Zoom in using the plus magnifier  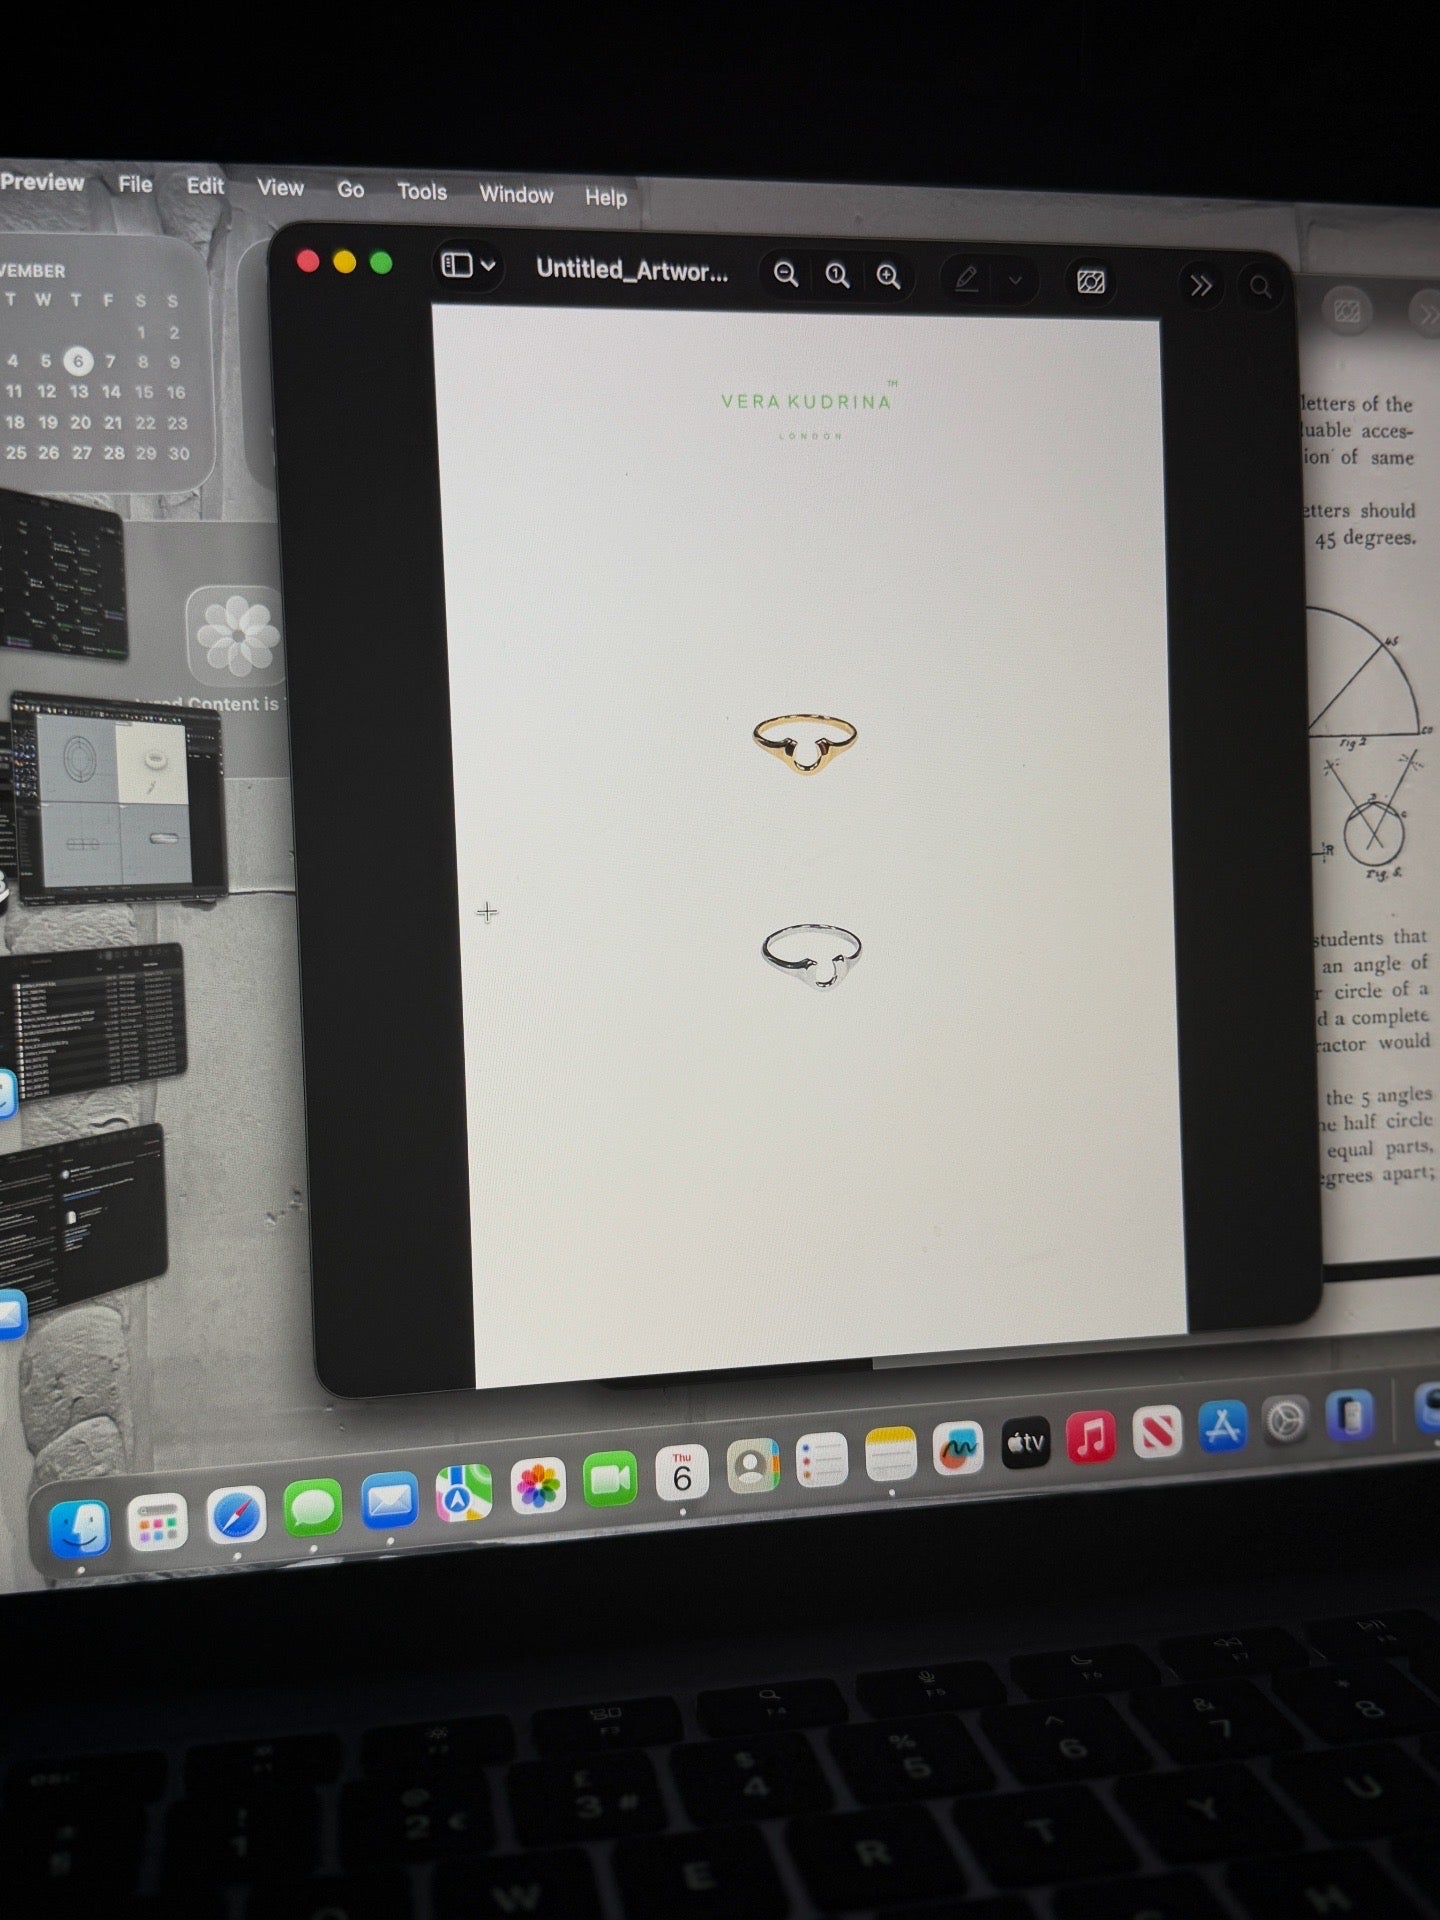(x=888, y=277)
